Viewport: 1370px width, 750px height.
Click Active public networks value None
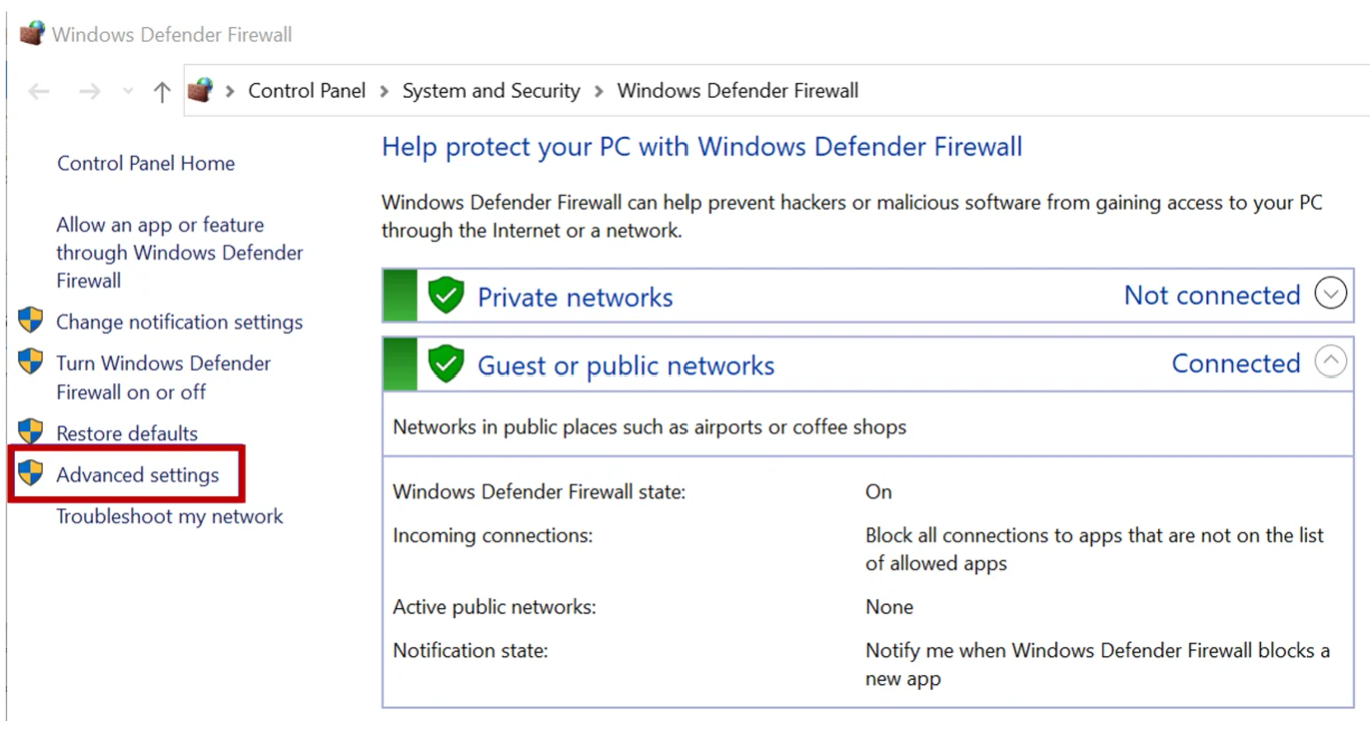pos(889,607)
